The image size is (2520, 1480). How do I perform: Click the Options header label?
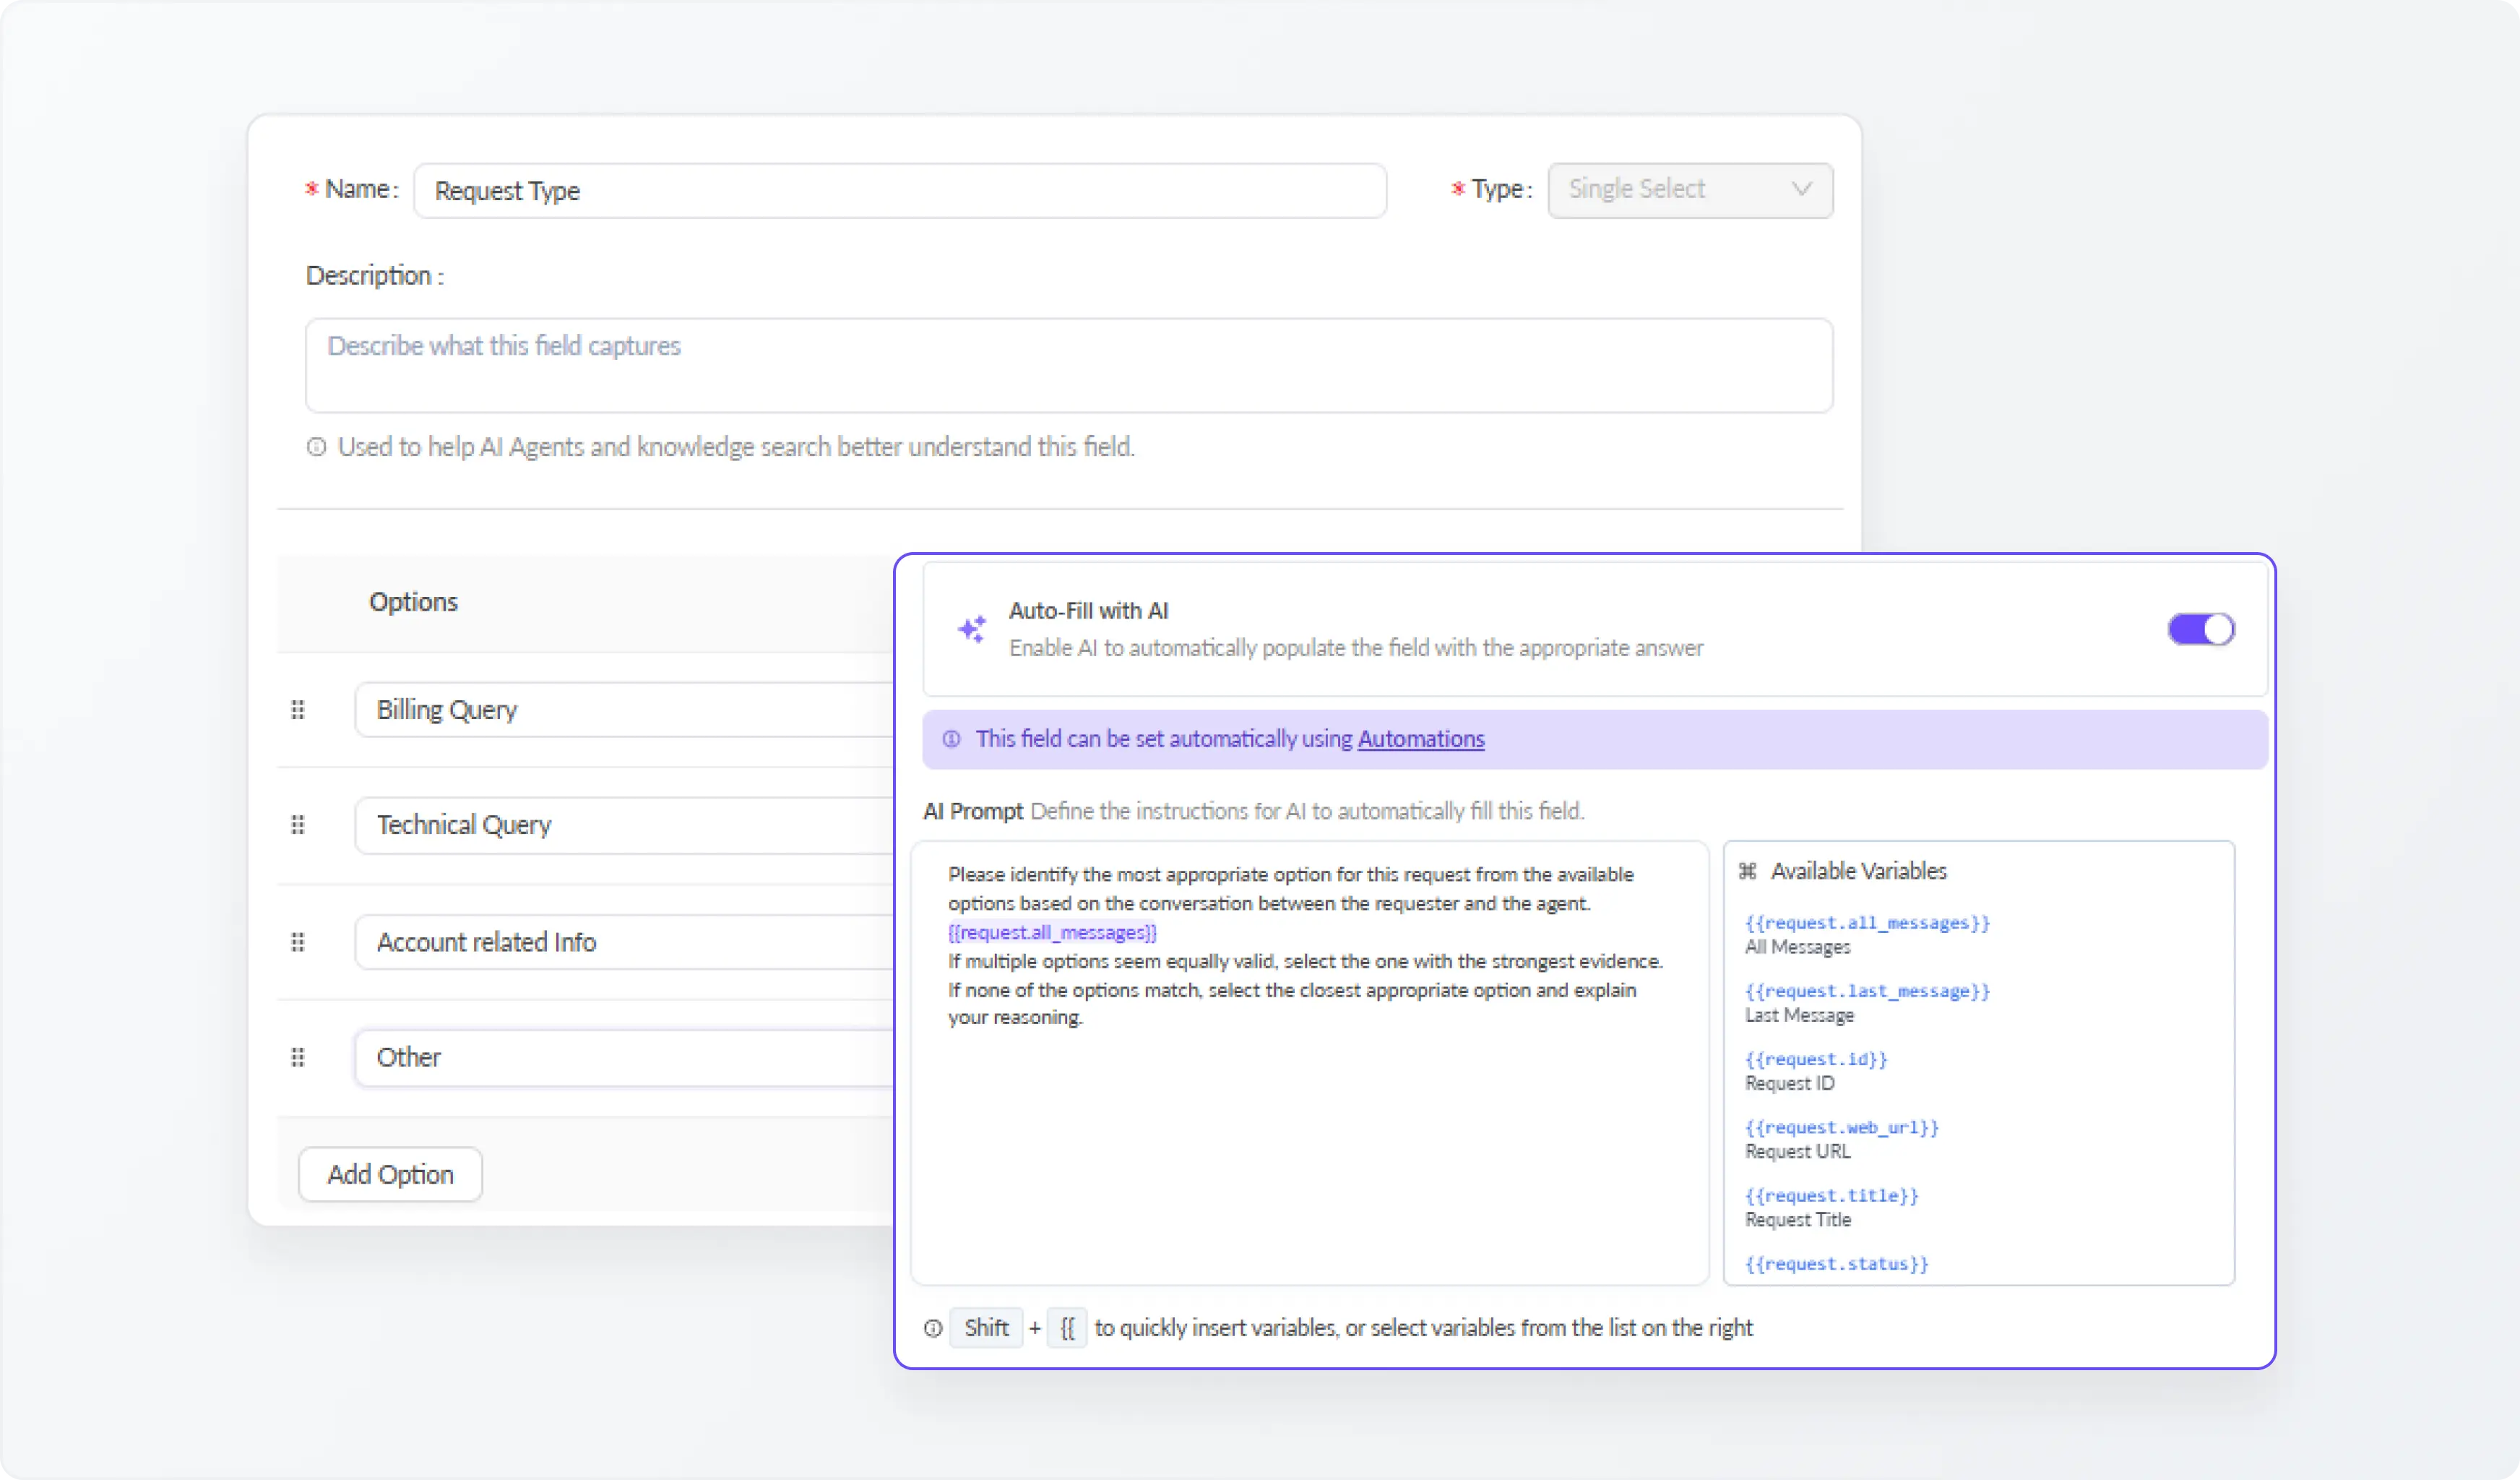413,602
